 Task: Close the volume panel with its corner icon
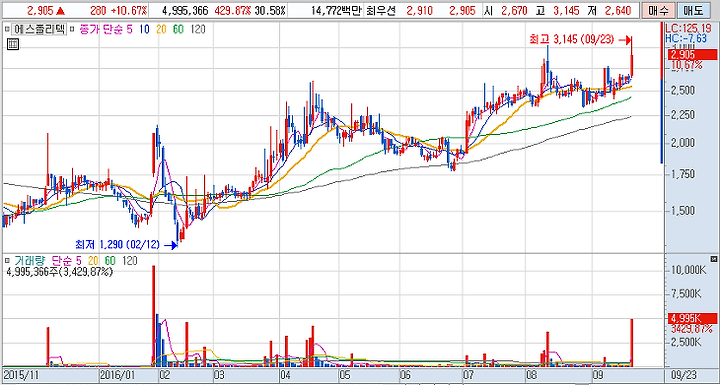pos(713,259)
